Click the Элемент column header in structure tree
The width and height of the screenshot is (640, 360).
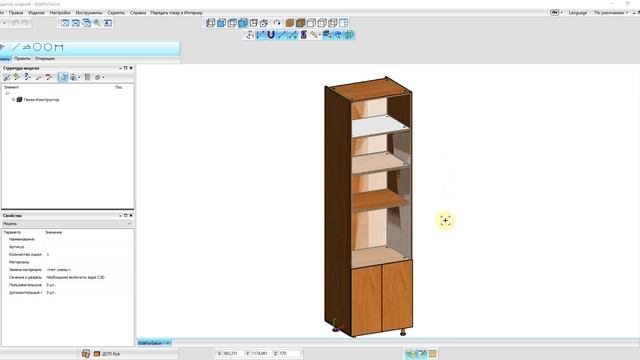pyautogui.click(x=11, y=87)
